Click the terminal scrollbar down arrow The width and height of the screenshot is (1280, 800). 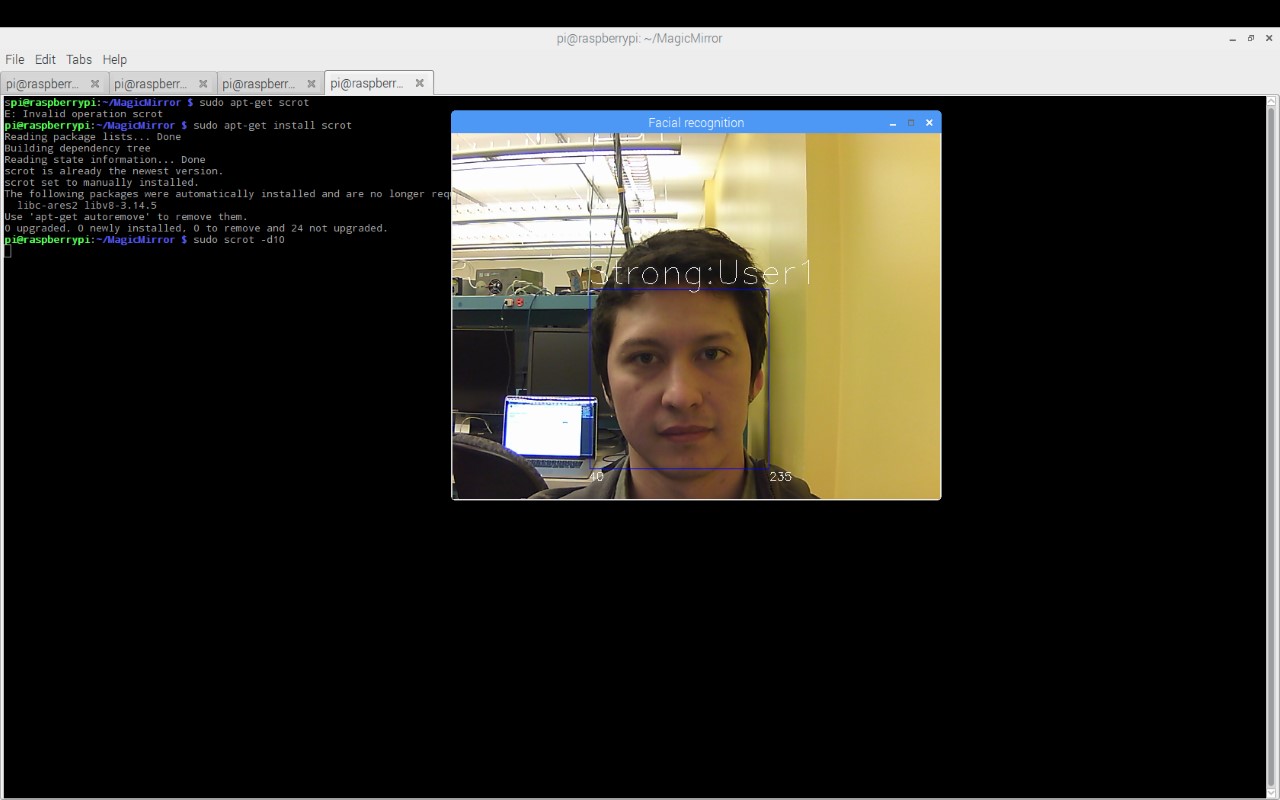[x=1272, y=790]
